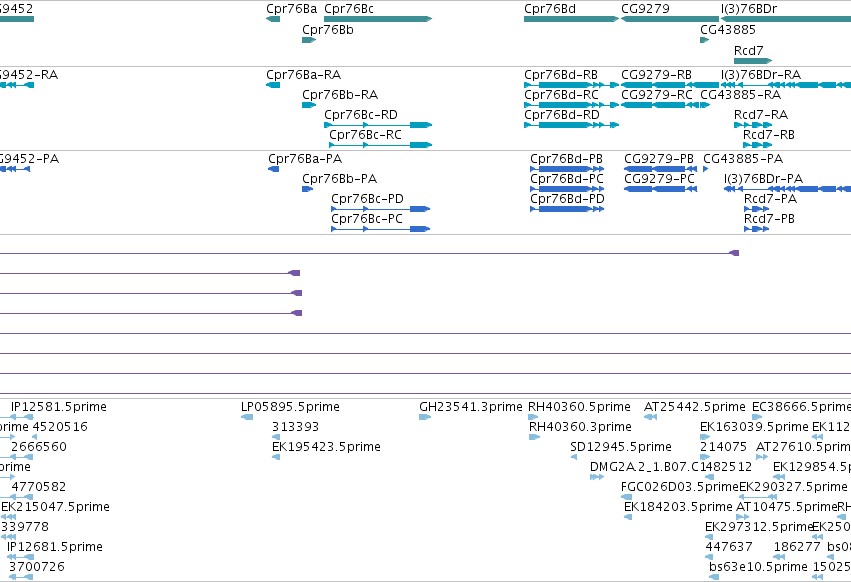851x582 pixels.
Task: Select the EK290327.5prime EST label
Action: pos(793,488)
